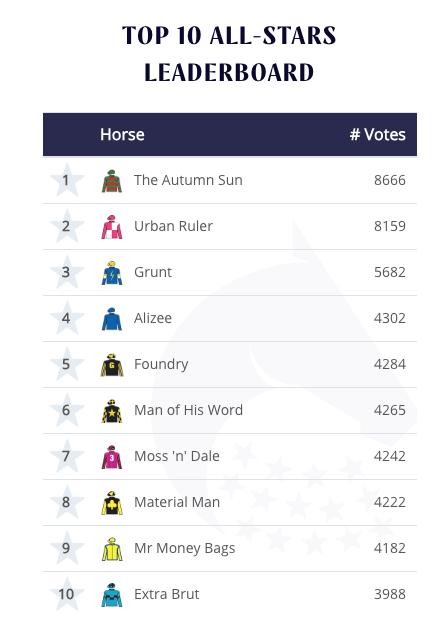Click the 8666 vote count
The image size is (432, 621).
click(390, 180)
